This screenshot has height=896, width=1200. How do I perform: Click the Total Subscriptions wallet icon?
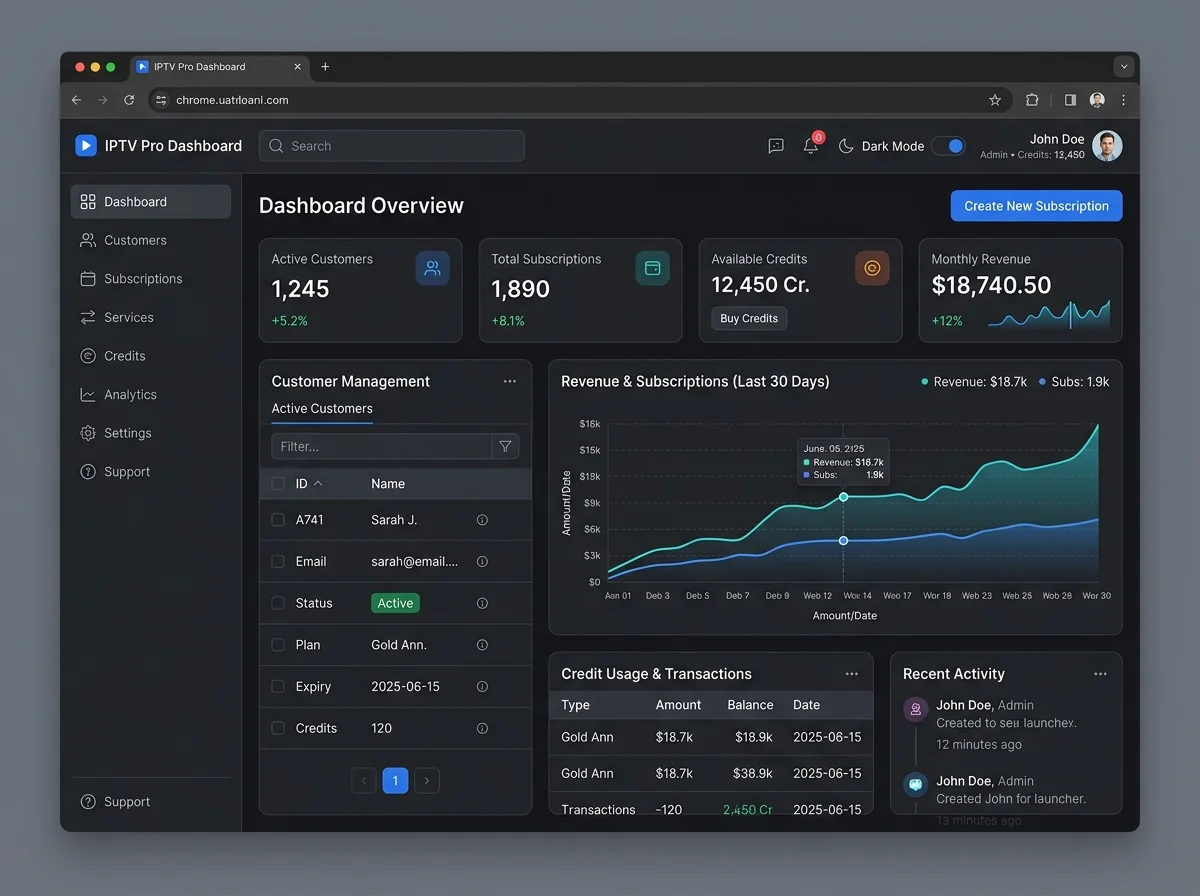coord(653,268)
